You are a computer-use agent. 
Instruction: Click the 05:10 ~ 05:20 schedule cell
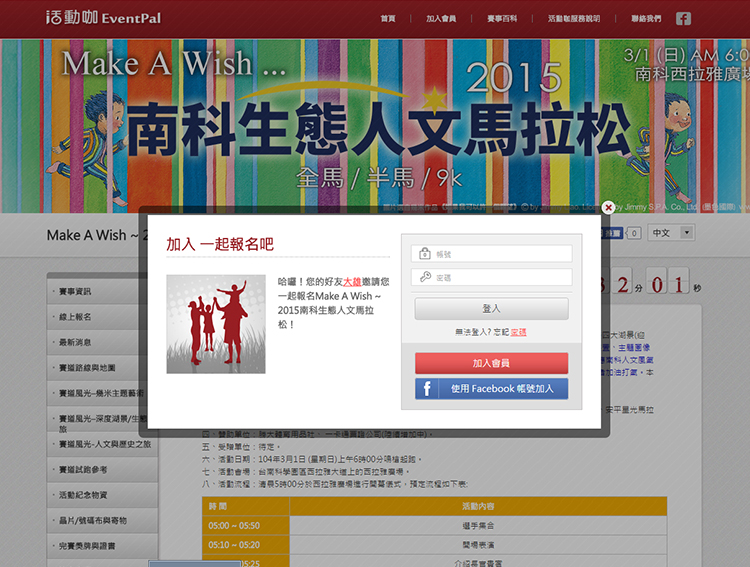click(246, 545)
